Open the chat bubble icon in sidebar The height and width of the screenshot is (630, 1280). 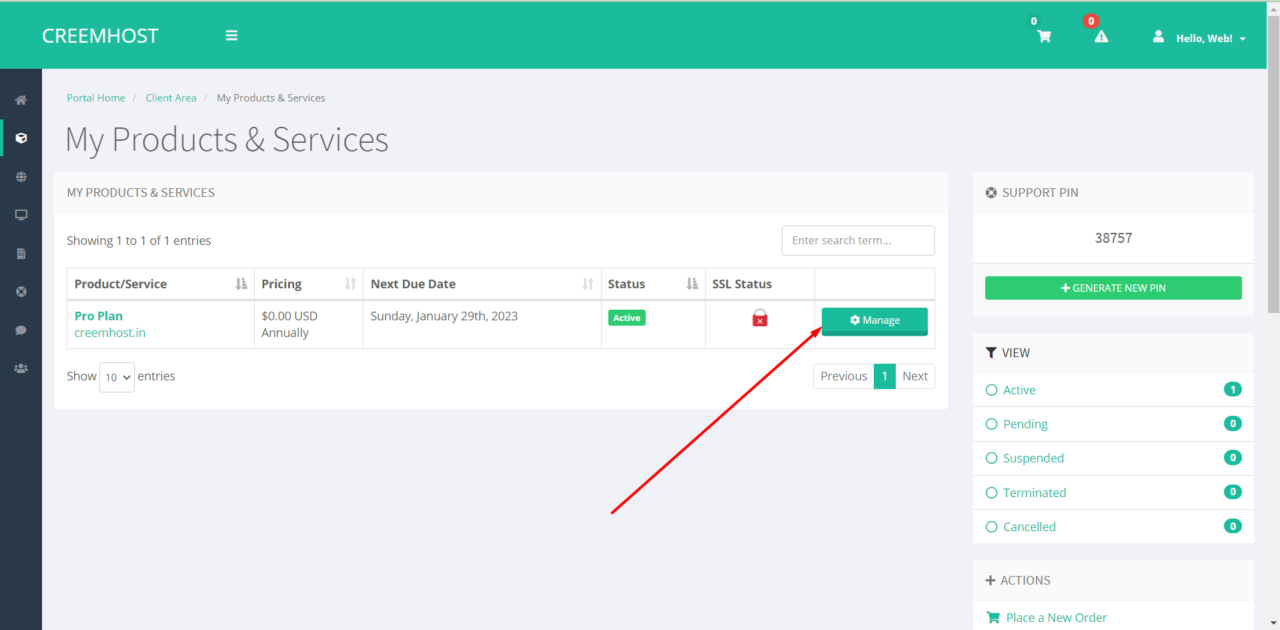pos(21,330)
